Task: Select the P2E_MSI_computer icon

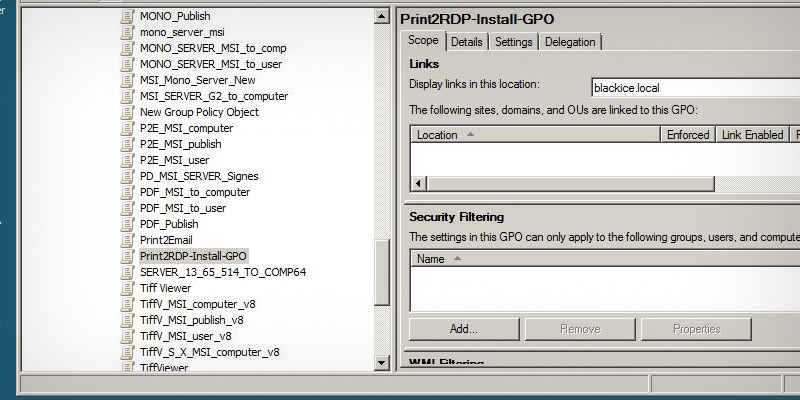Action: [x=127, y=128]
